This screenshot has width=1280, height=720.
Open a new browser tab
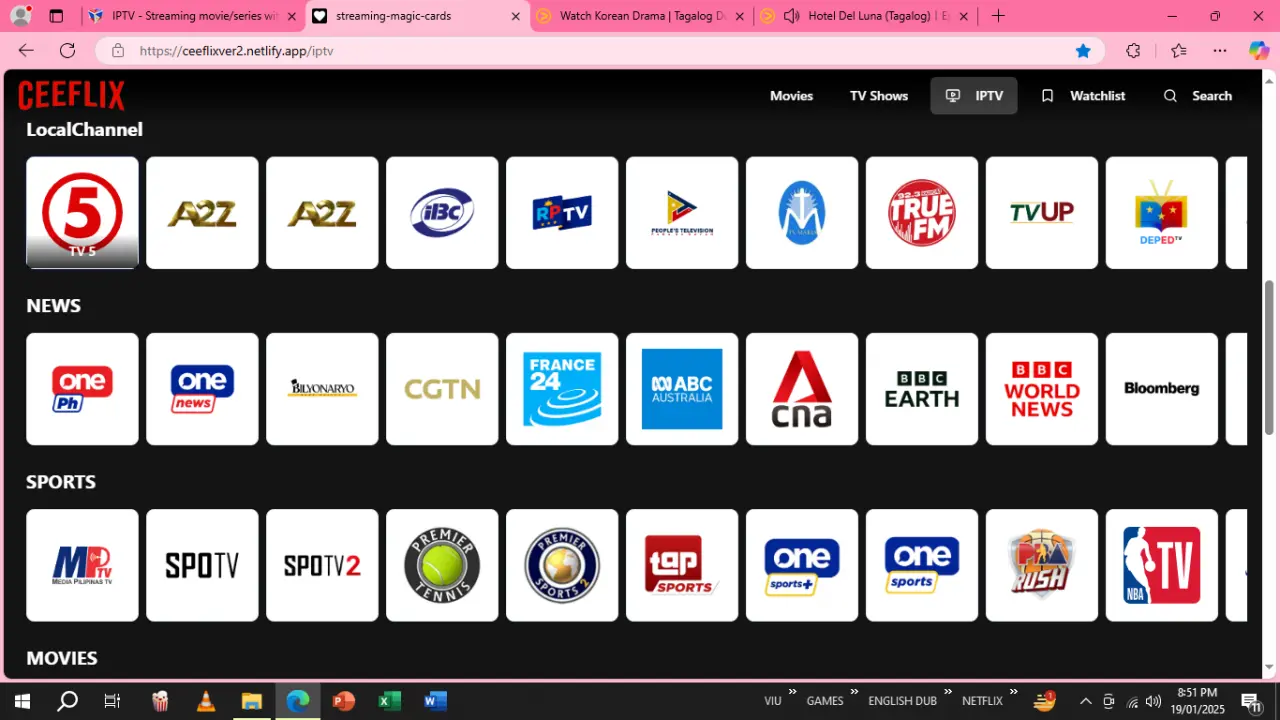998,16
